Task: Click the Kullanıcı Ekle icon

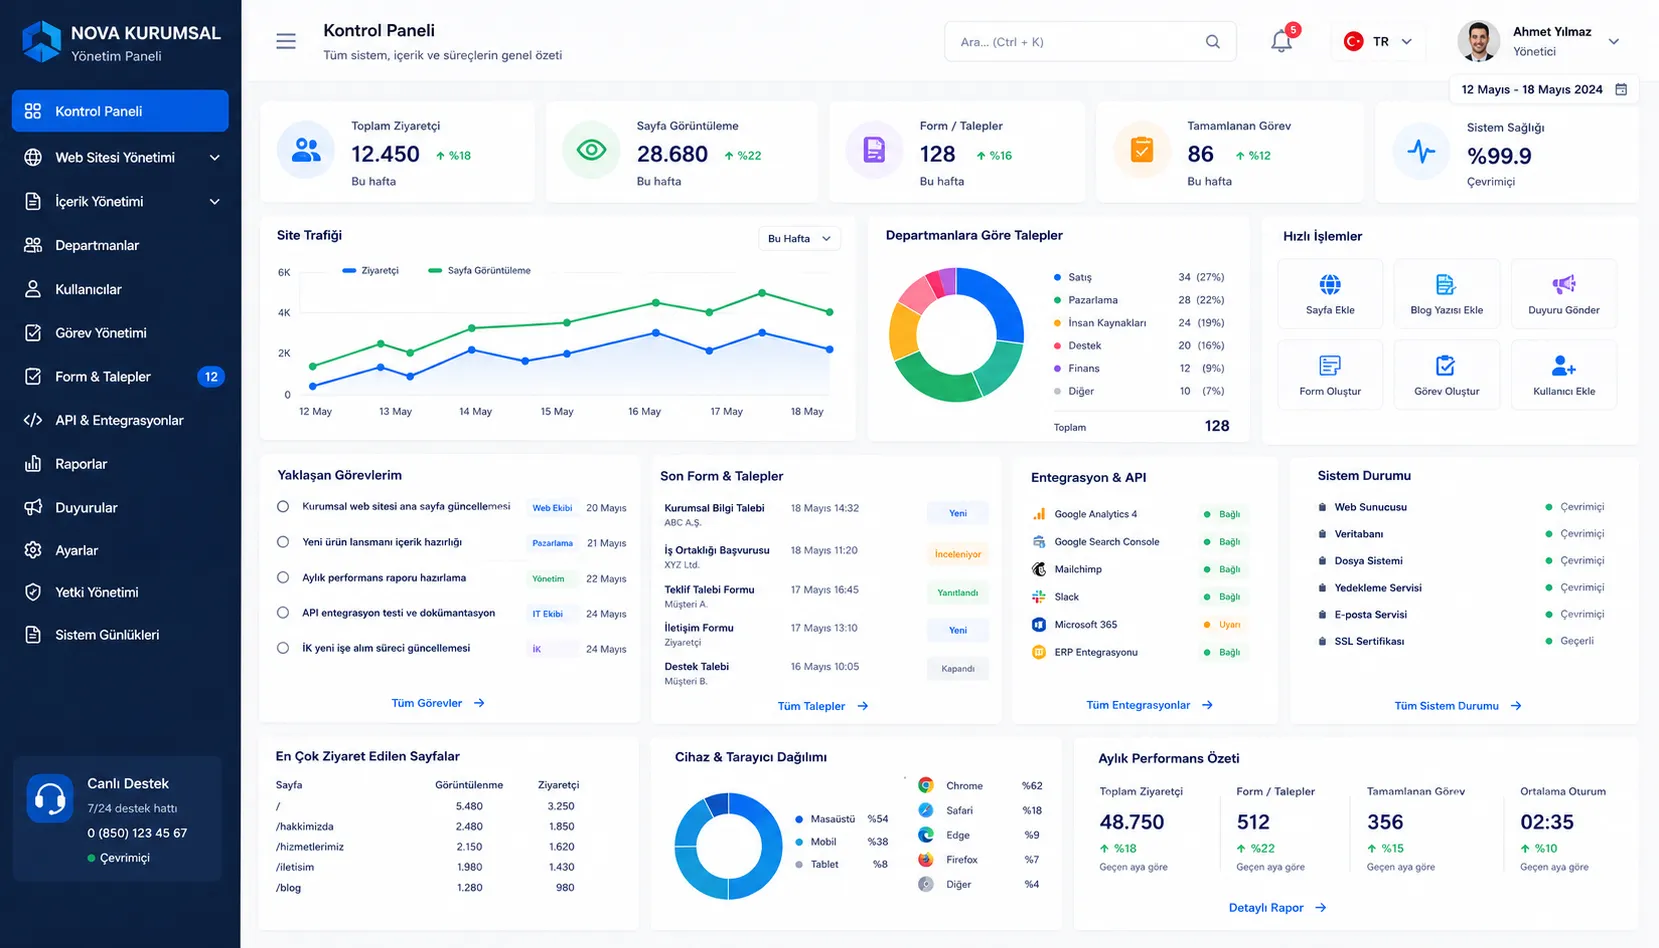Action: pos(1564,366)
